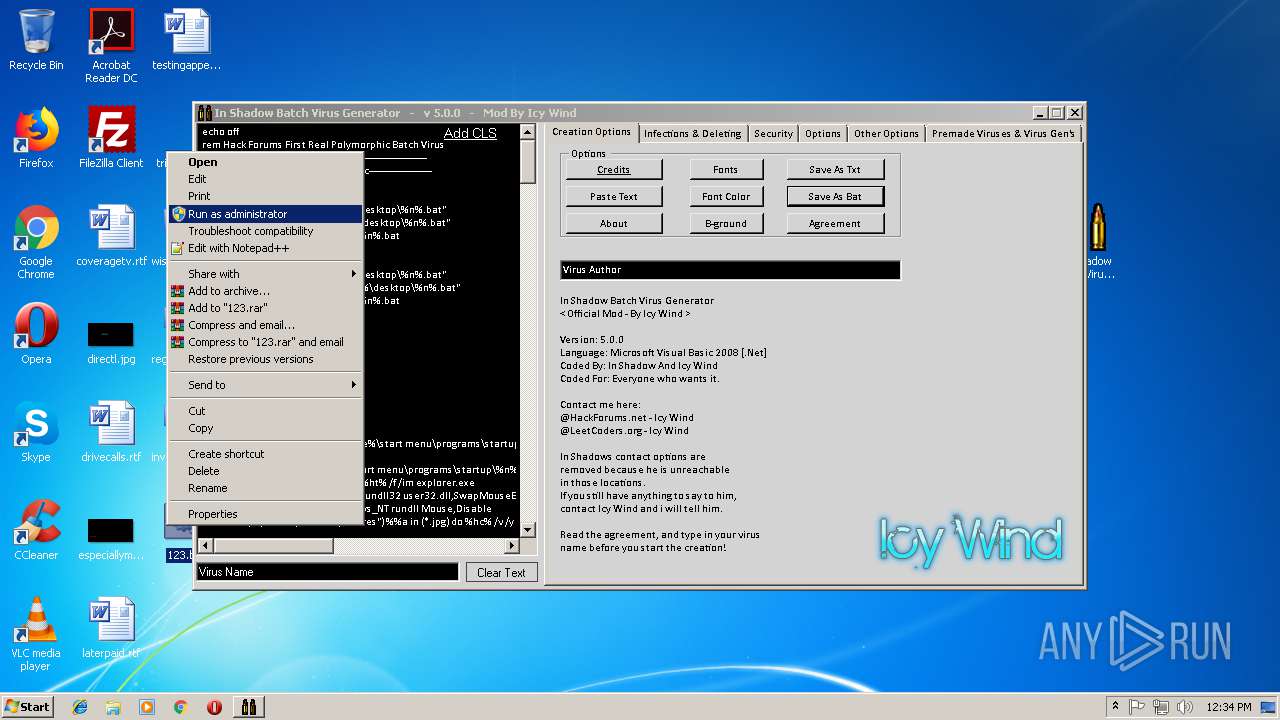Expand the Share with submenu

tap(265, 274)
